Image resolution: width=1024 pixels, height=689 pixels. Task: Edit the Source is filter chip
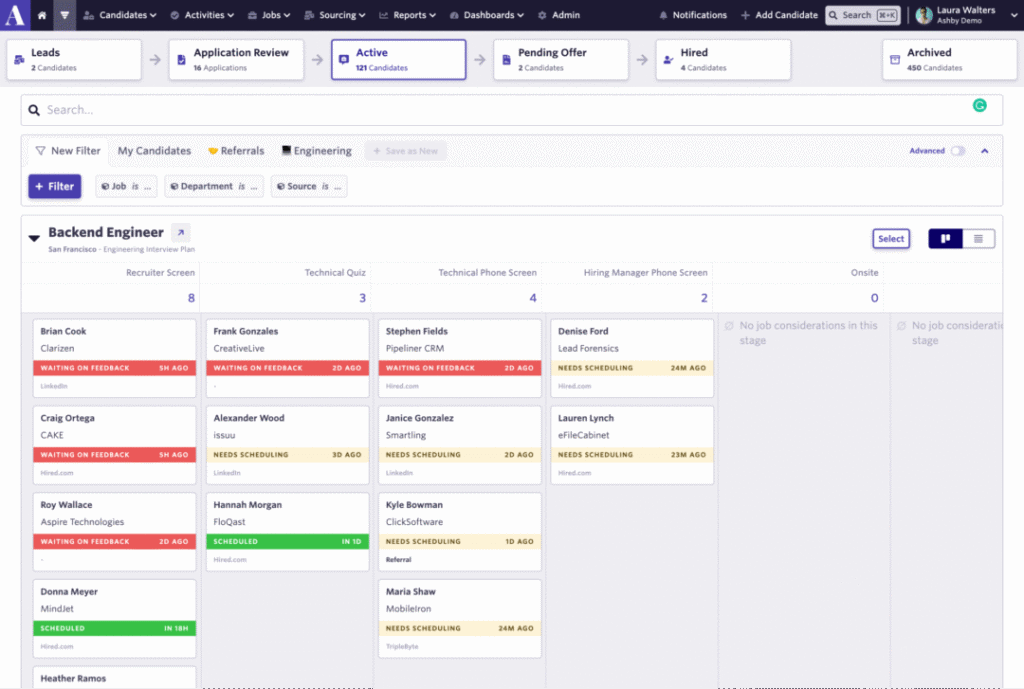coord(309,186)
